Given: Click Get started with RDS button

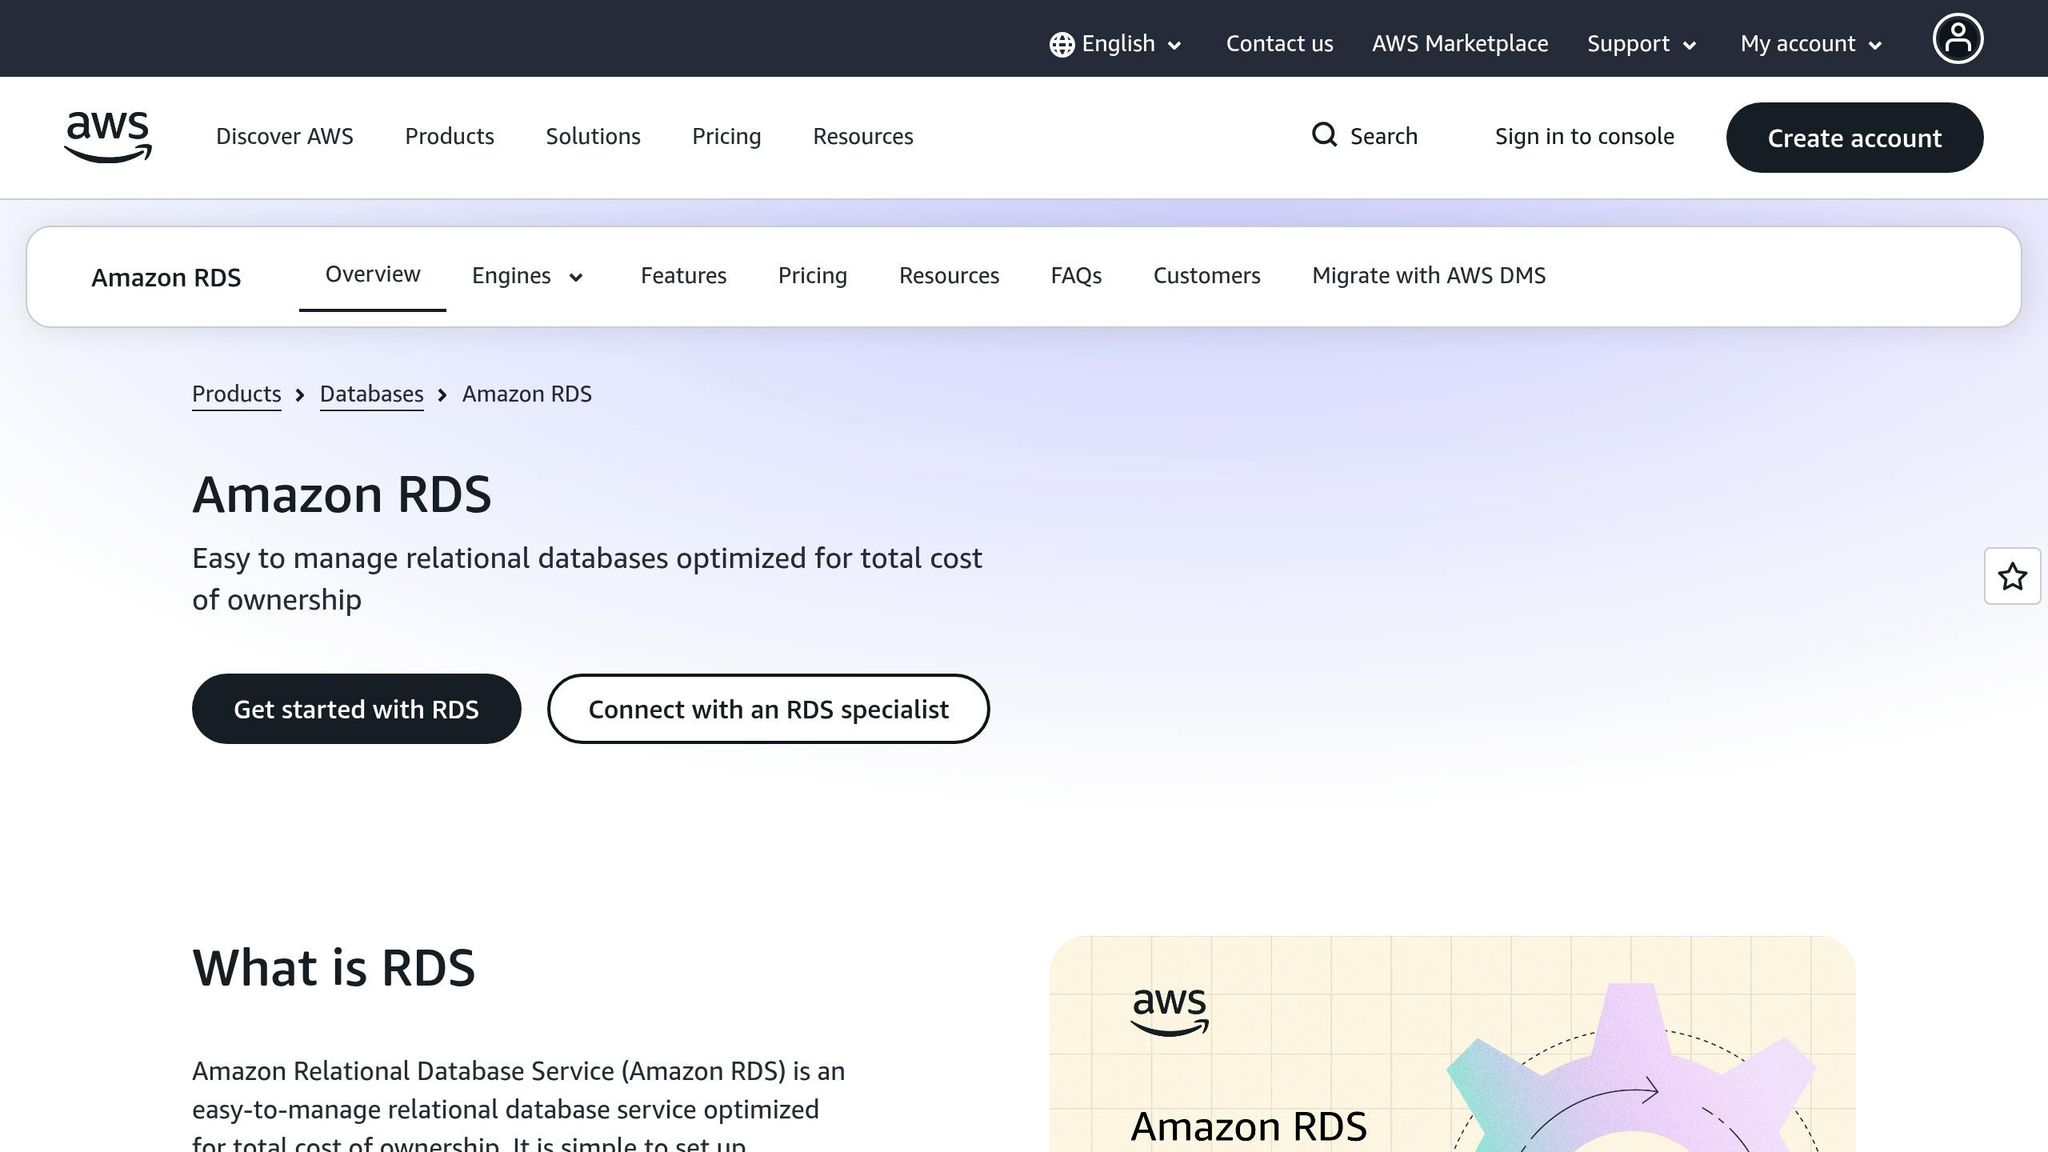Looking at the screenshot, I should point(356,709).
